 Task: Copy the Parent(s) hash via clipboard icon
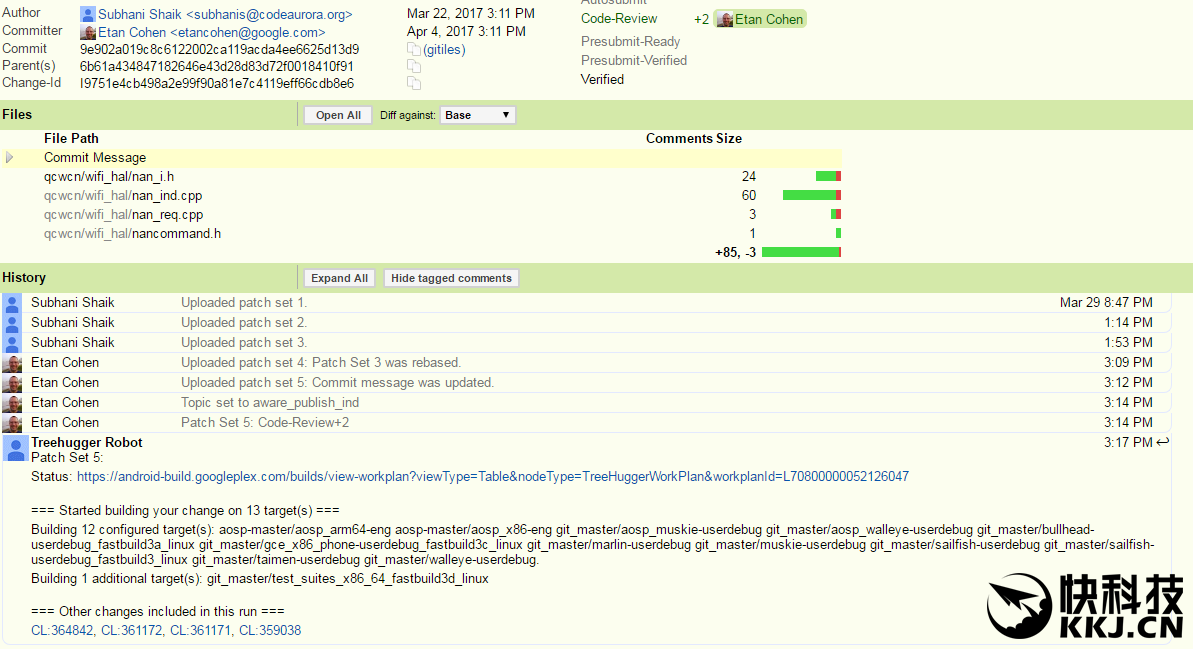[414, 66]
